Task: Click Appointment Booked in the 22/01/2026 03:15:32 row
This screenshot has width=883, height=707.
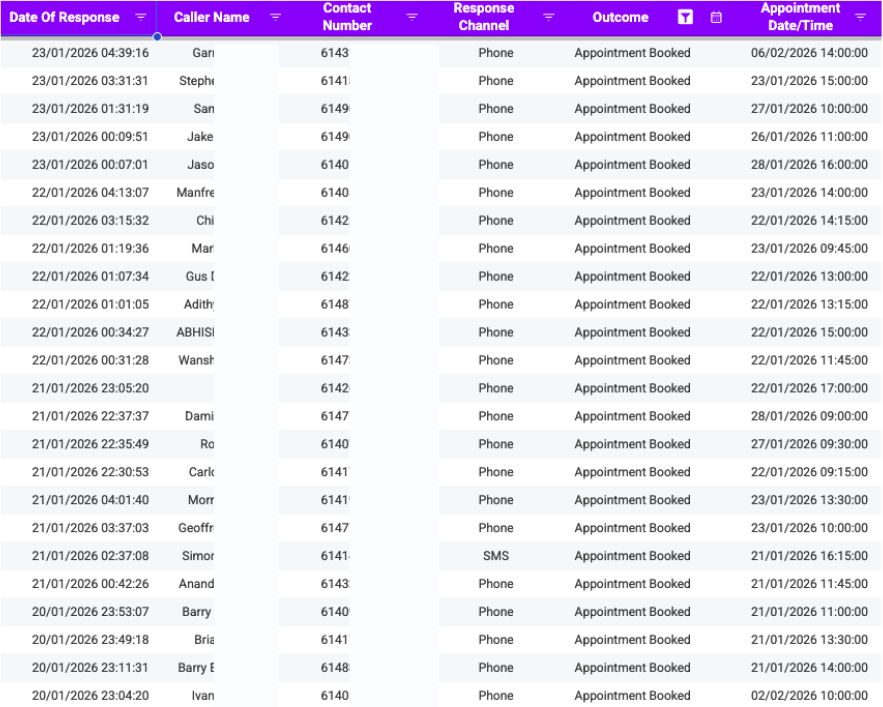Action: click(632, 221)
